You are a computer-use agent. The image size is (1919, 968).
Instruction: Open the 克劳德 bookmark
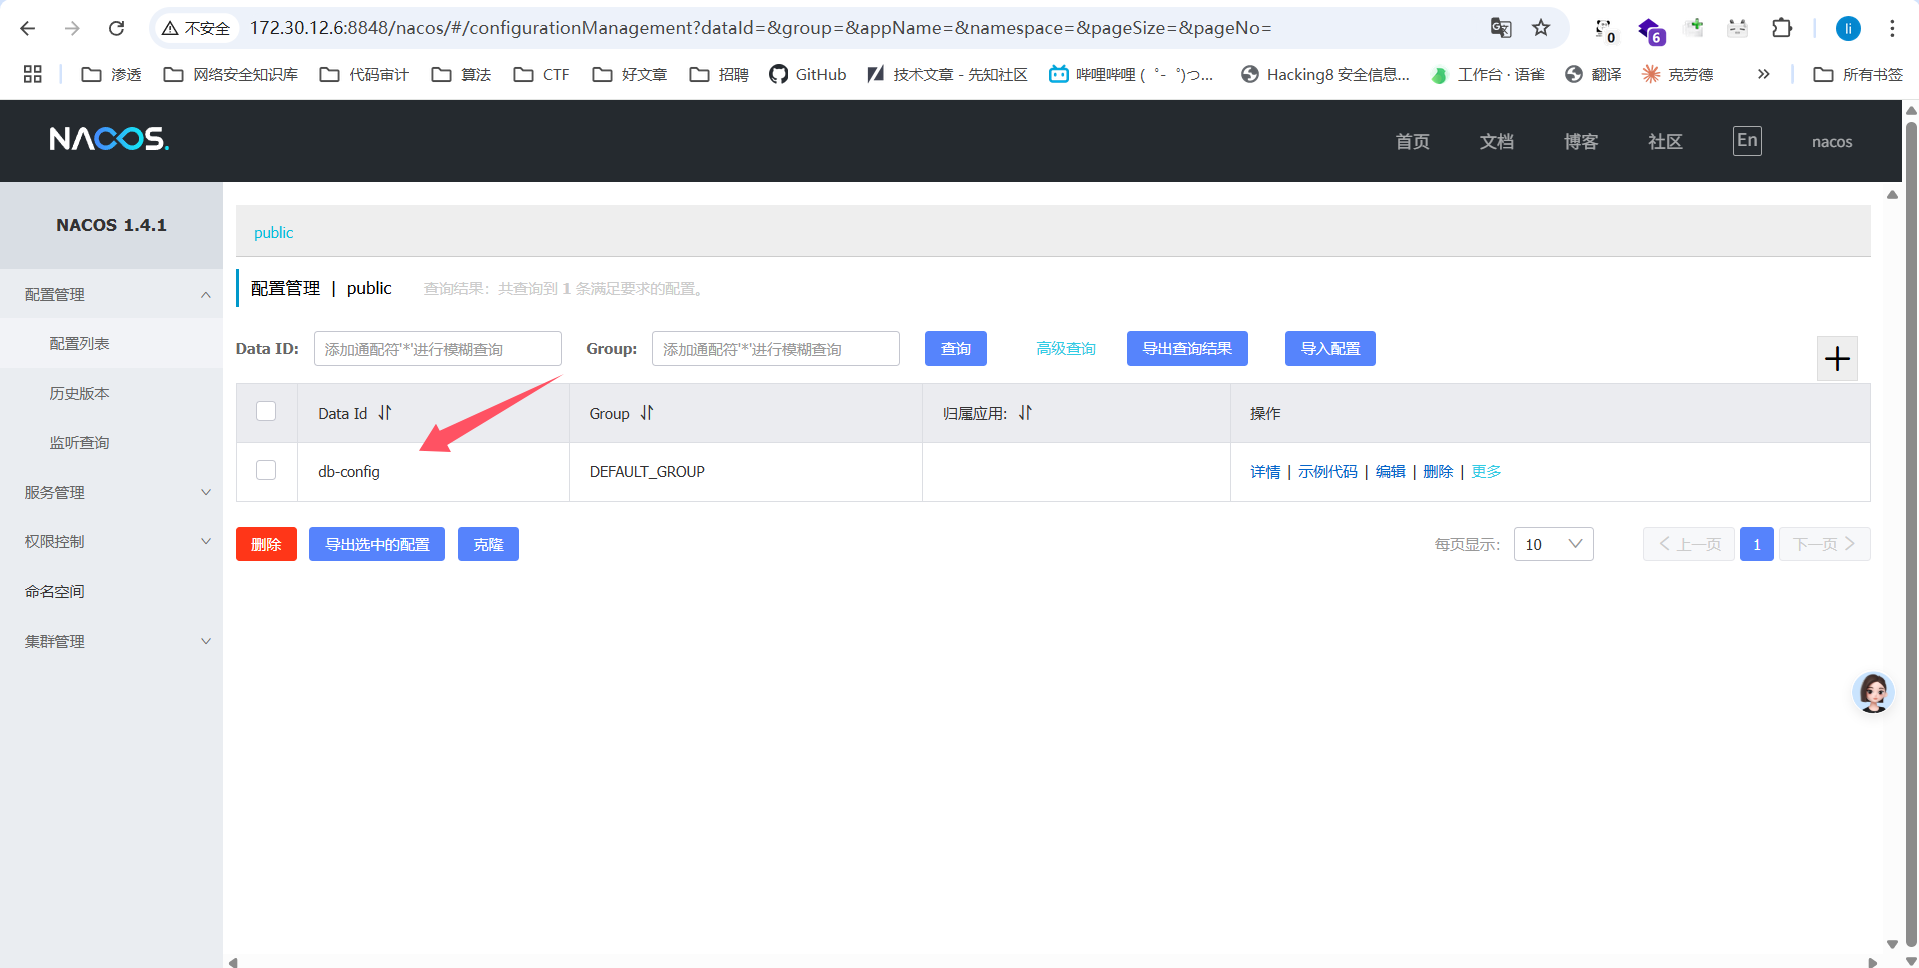[x=1677, y=74]
